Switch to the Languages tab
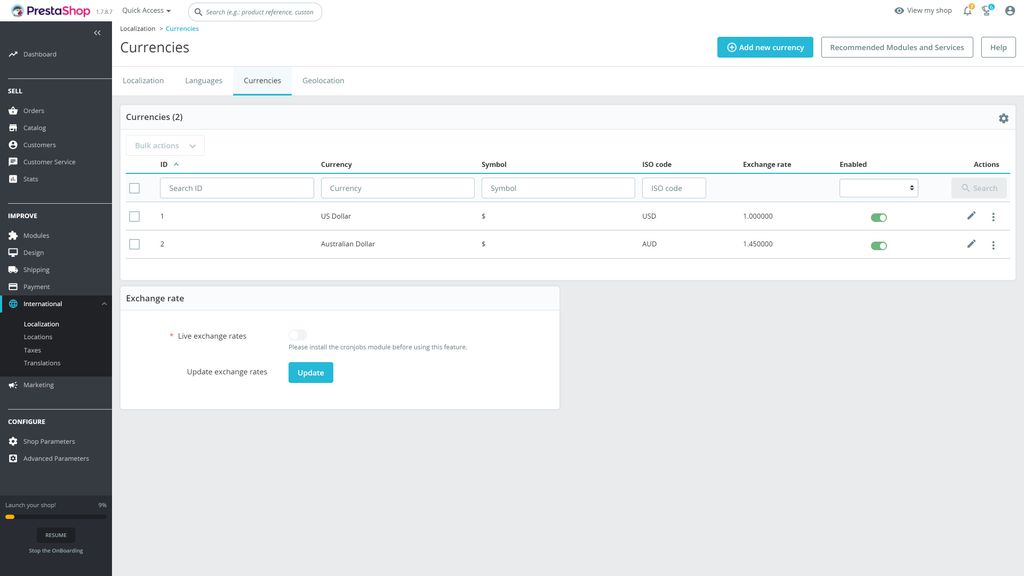Screen dimensions: 1024x576 tap(203, 79)
